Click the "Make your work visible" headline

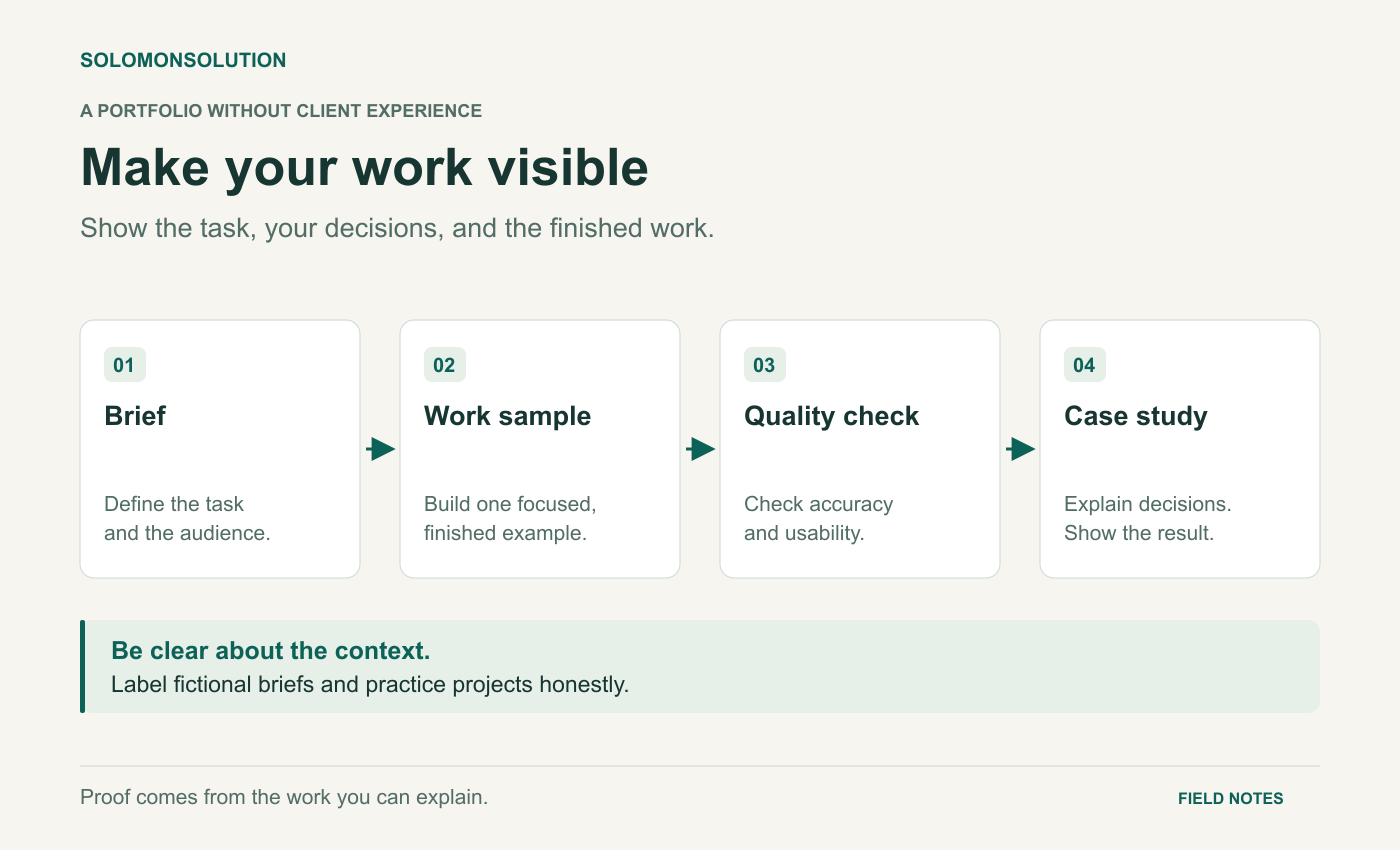click(x=364, y=167)
